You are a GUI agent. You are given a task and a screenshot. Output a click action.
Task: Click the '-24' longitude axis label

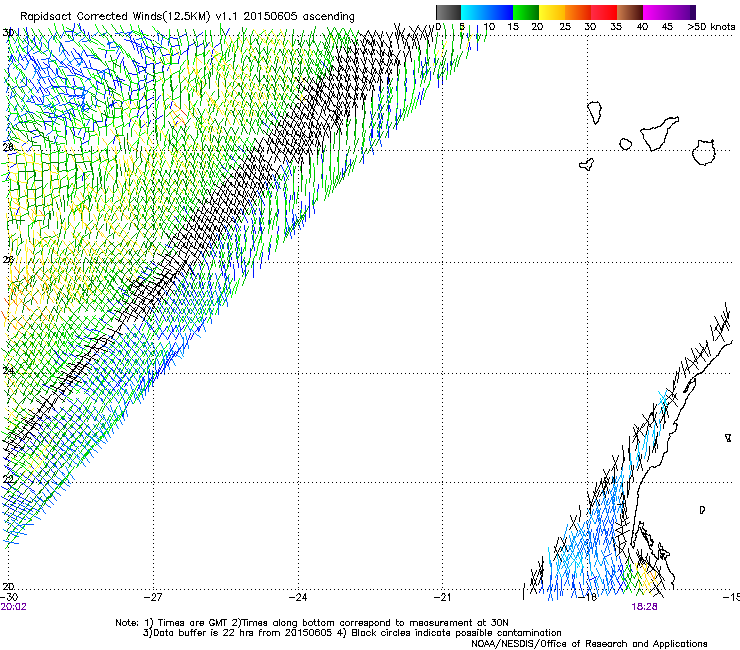pyautogui.click(x=298, y=597)
